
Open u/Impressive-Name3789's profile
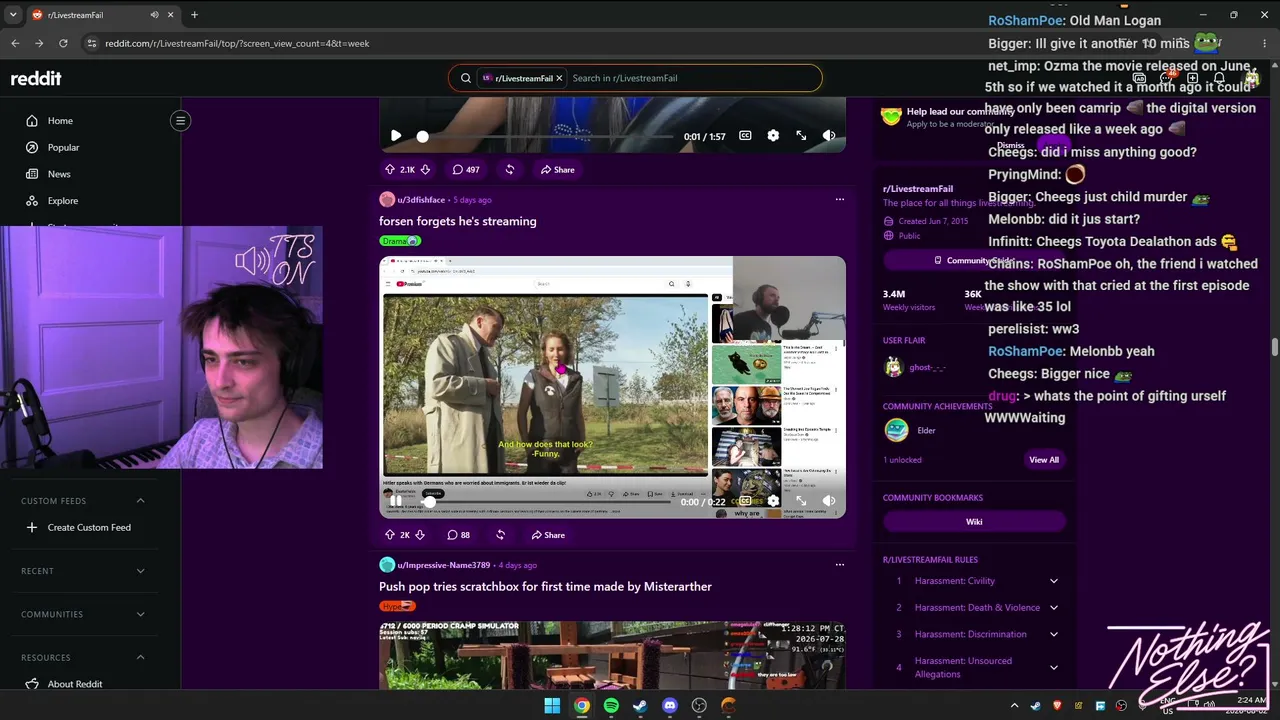[443, 565]
